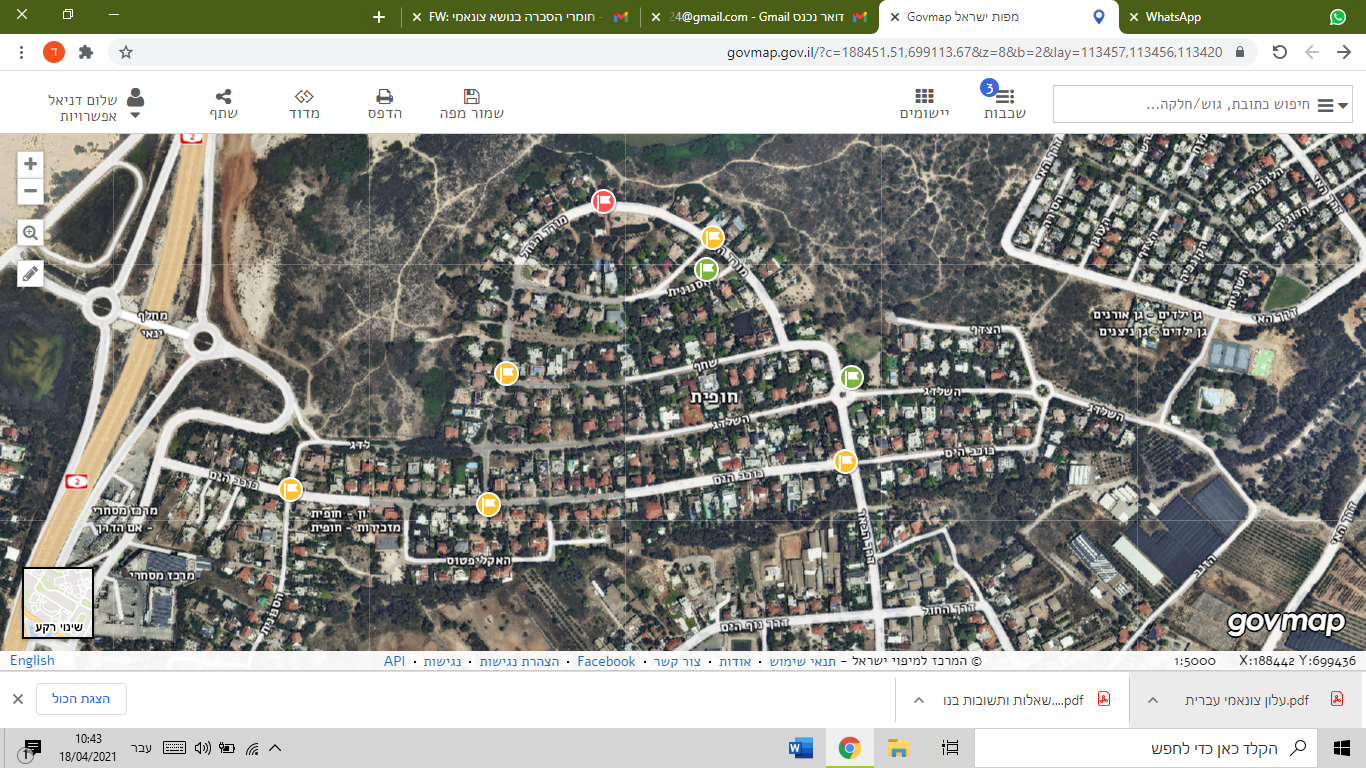Expand options for עלון צונאמי עברית download
Viewport: 1366px width, 768px height.
coord(1153,700)
